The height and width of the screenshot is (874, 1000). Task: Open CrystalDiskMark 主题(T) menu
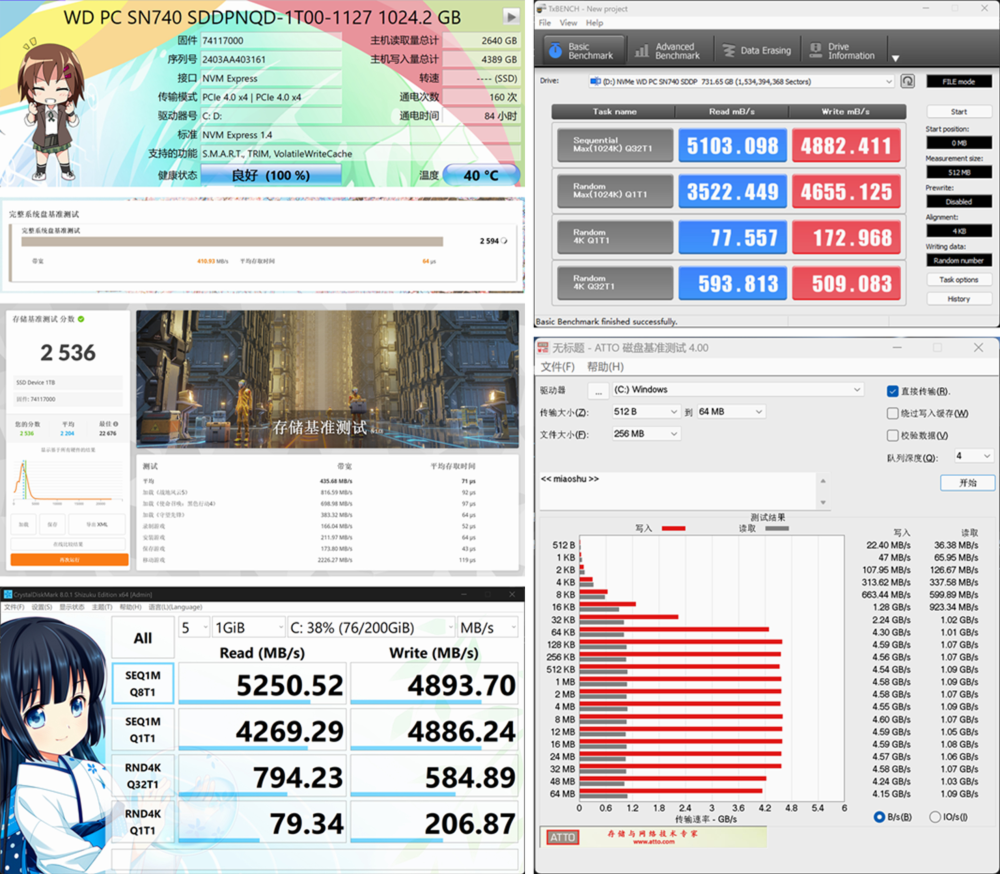102,607
